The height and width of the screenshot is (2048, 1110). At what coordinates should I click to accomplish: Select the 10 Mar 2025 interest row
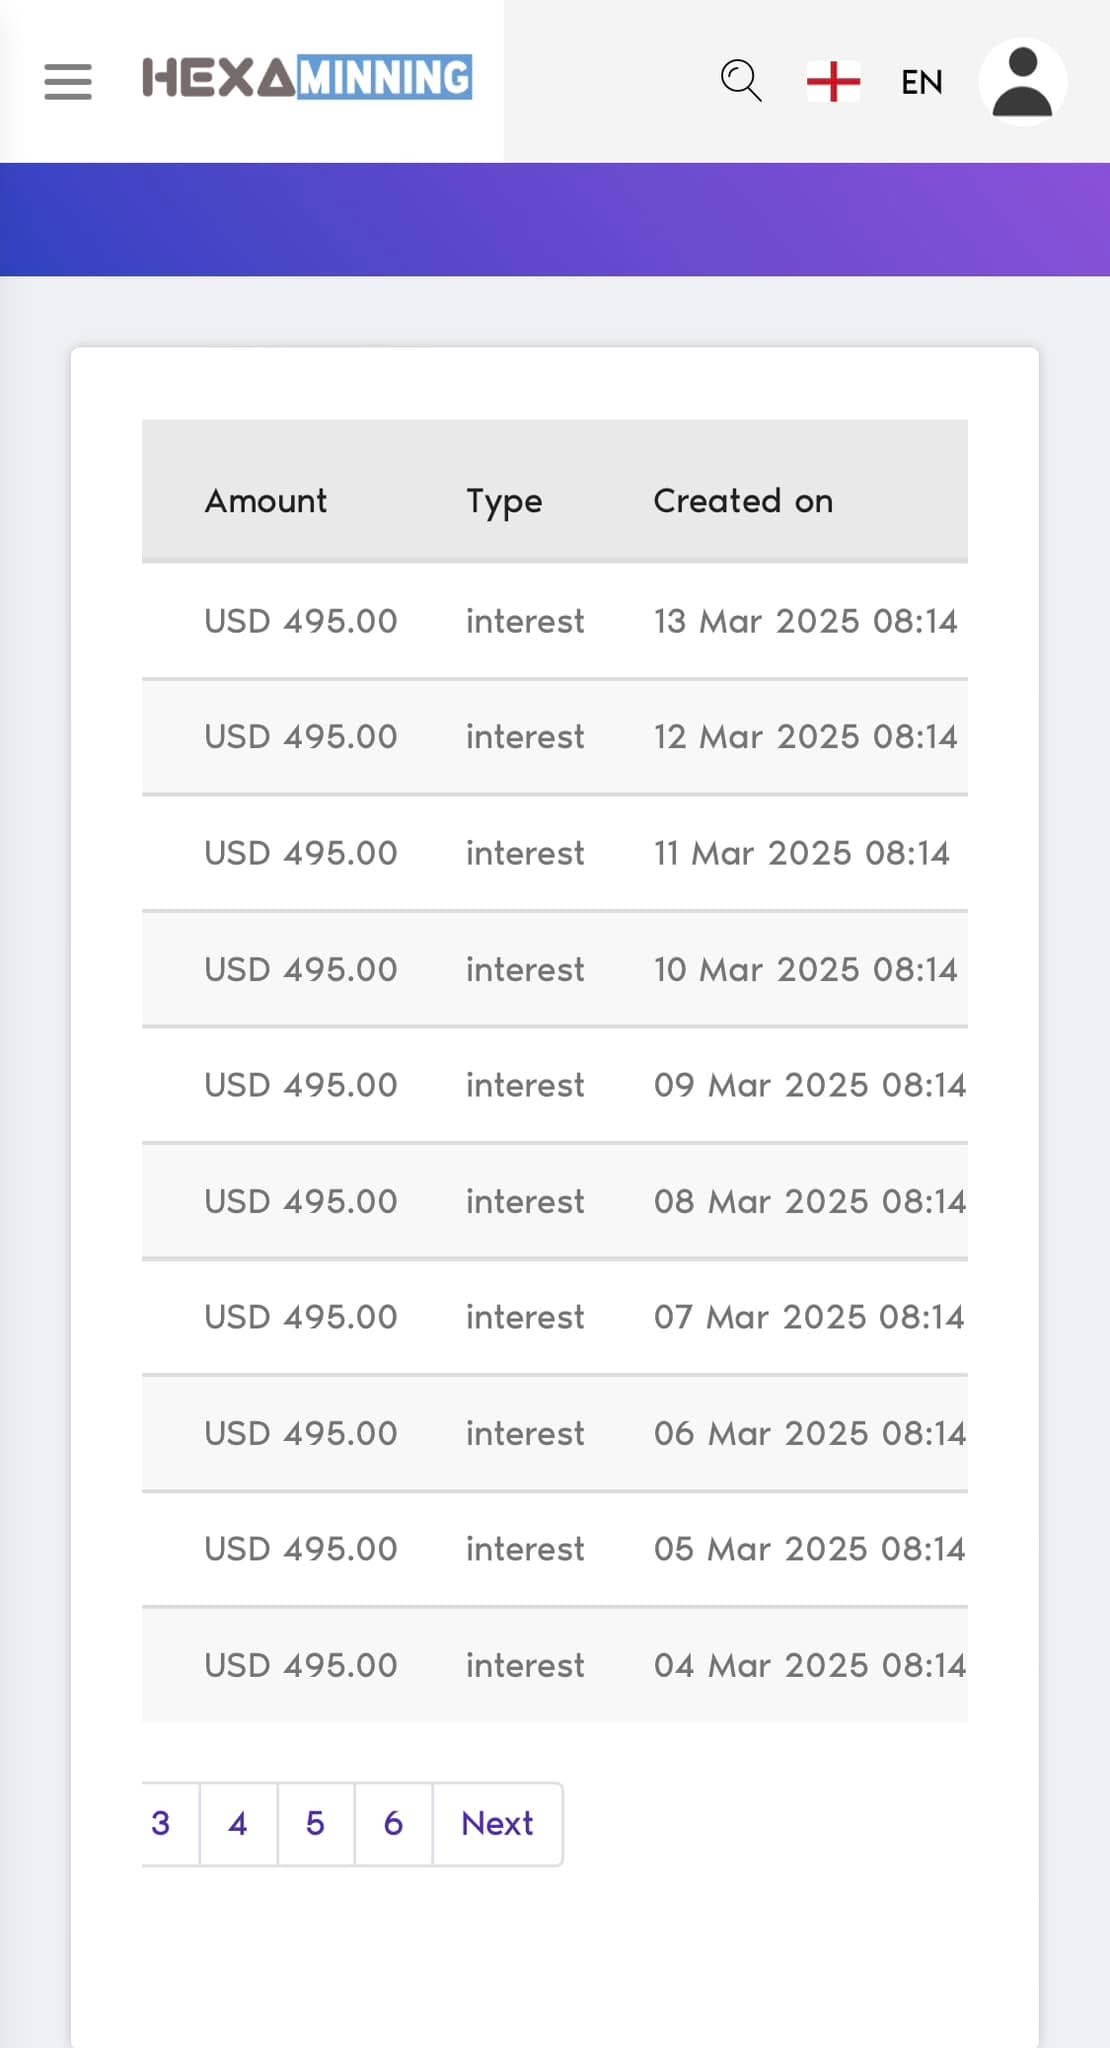pyautogui.click(x=555, y=969)
